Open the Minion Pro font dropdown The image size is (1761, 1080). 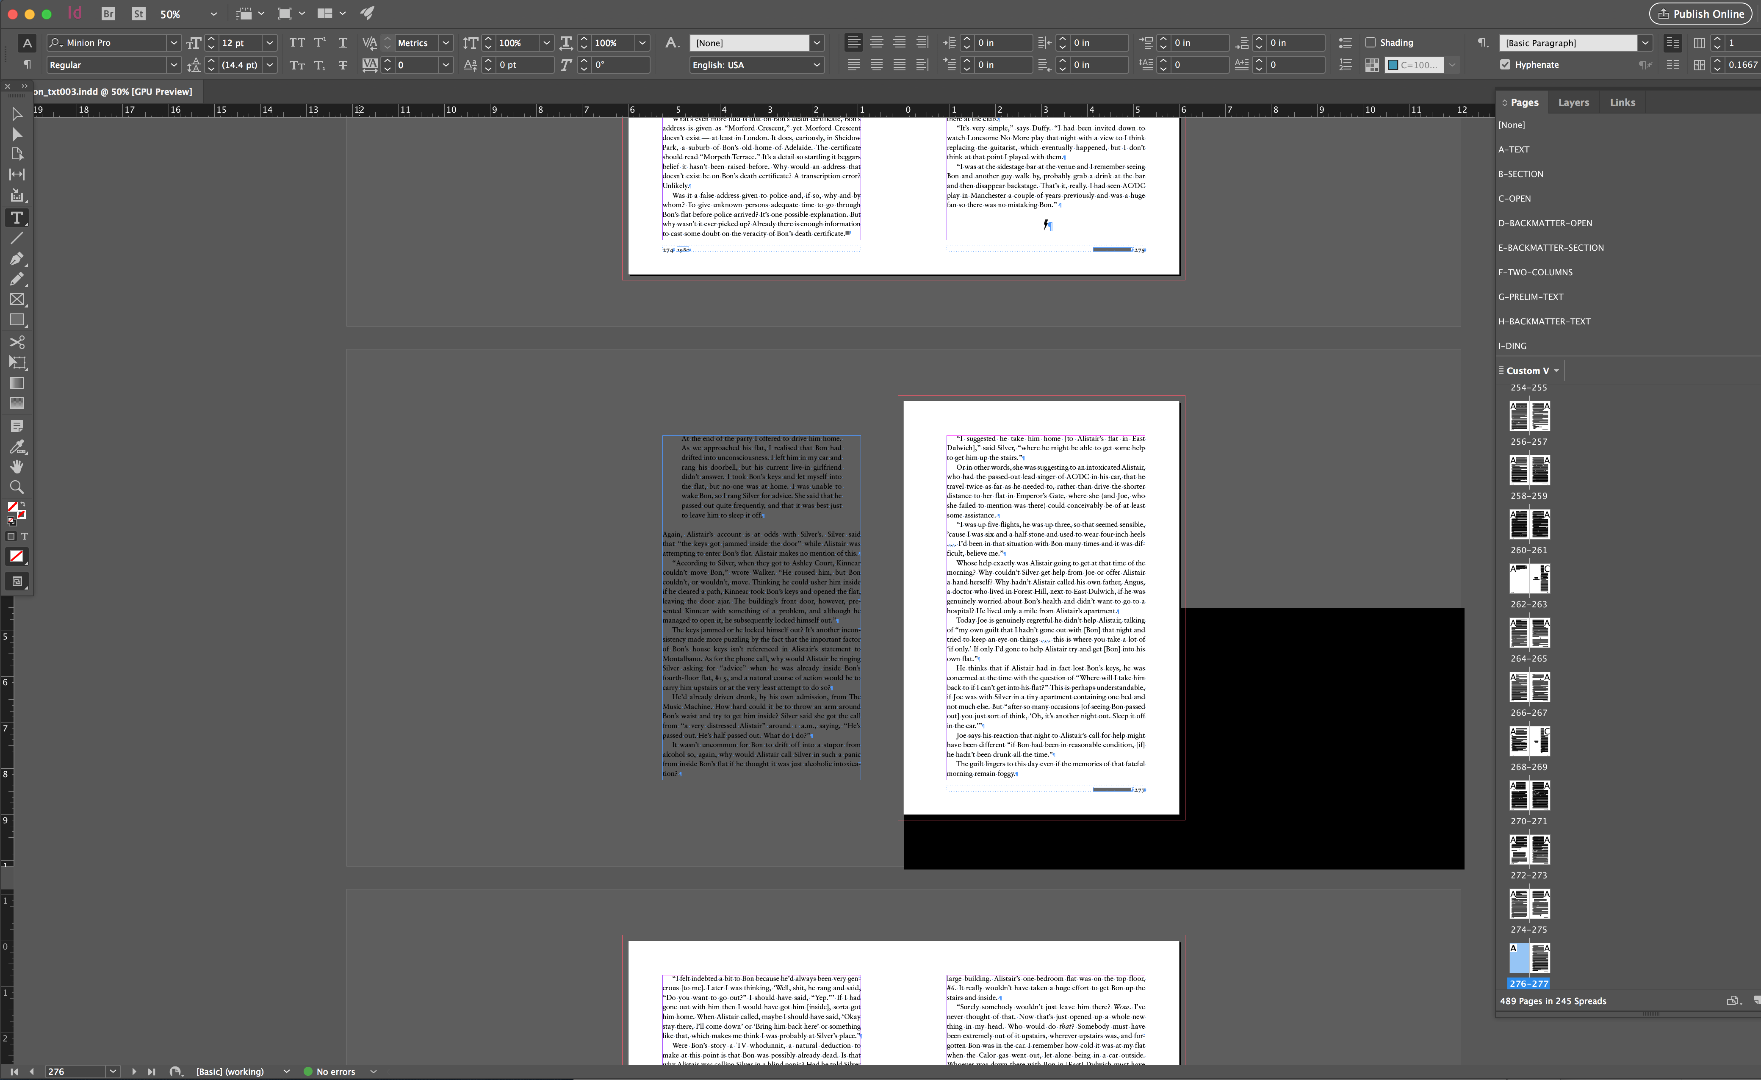click(173, 43)
